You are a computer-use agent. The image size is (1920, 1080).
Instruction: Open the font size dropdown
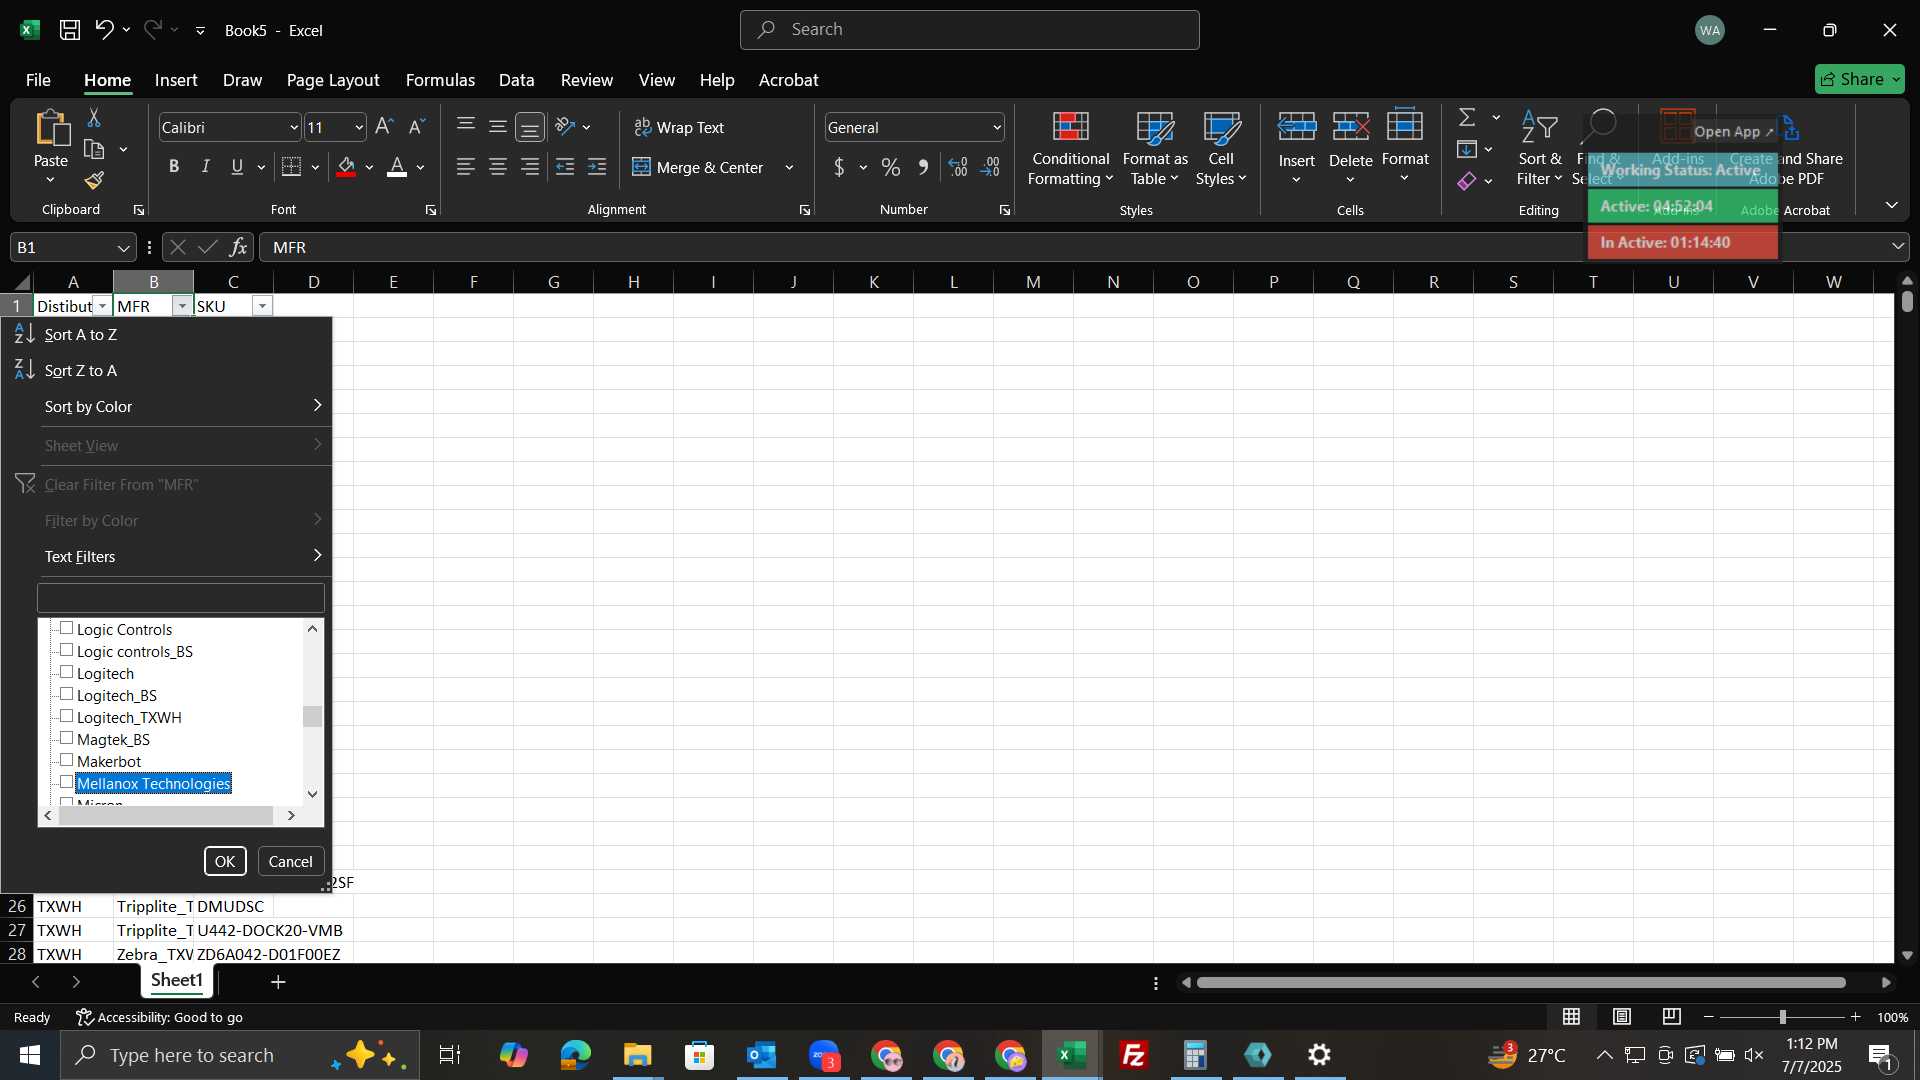point(359,127)
